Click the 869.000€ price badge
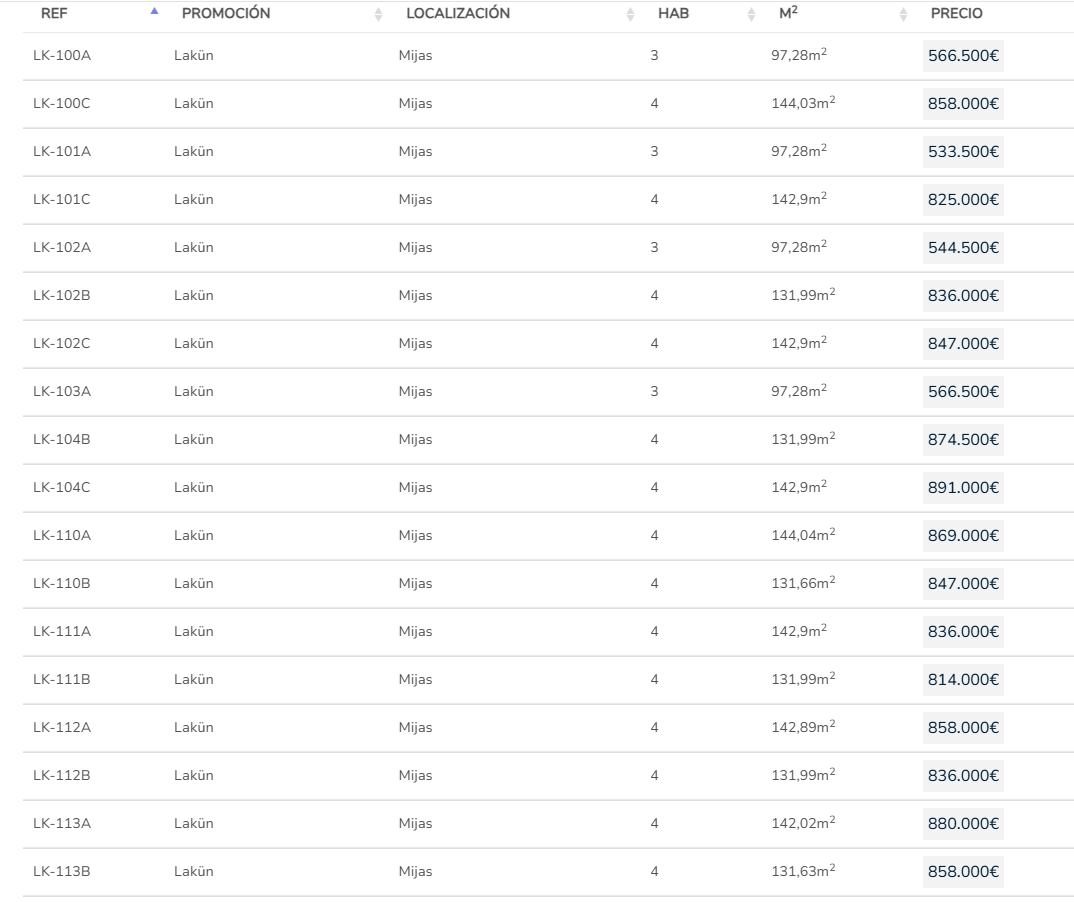The width and height of the screenshot is (1074, 902). pyautogui.click(x=963, y=536)
